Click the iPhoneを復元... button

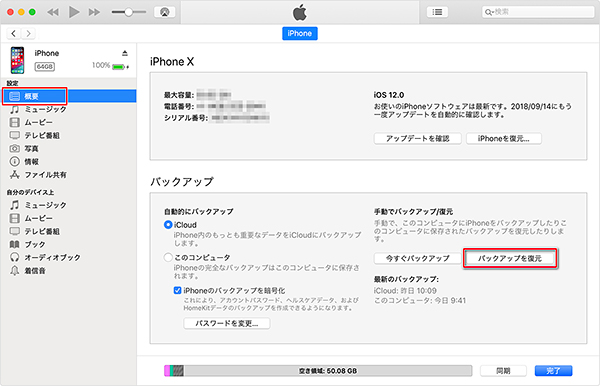pos(504,138)
